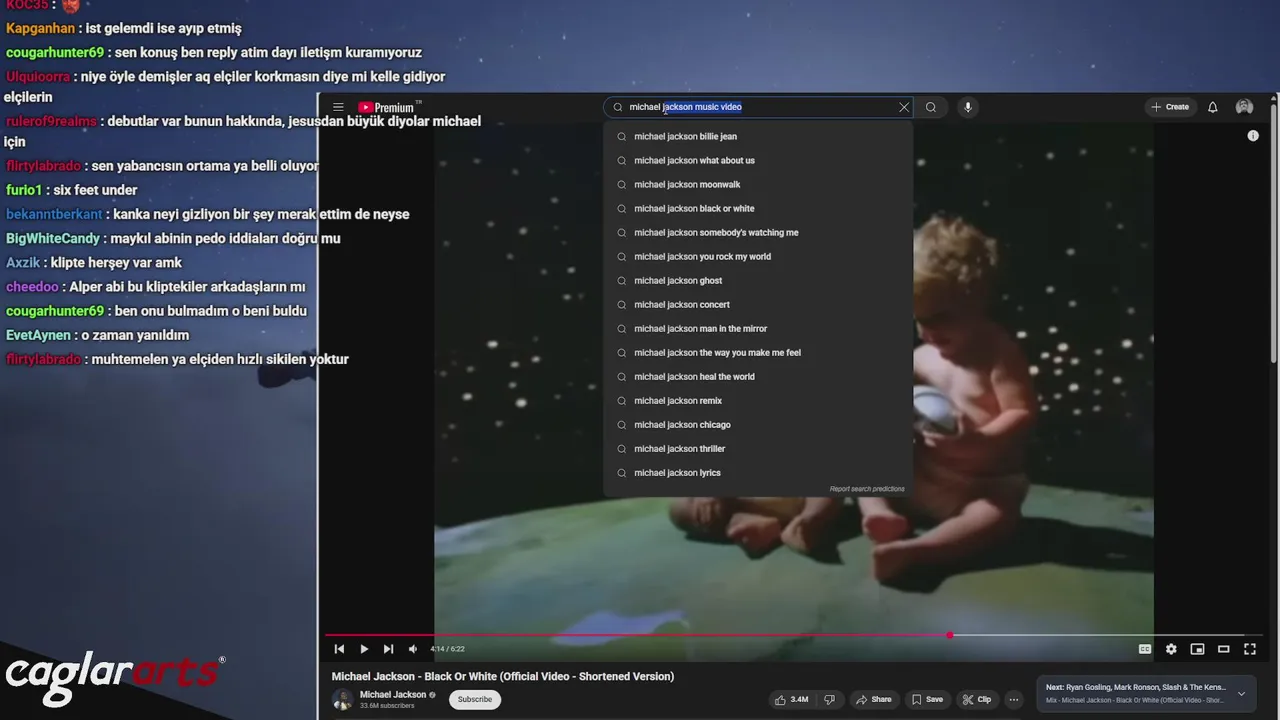The width and height of the screenshot is (1280, 720).
Task: Enable miniplayer mode
Action: [1197, 649]
